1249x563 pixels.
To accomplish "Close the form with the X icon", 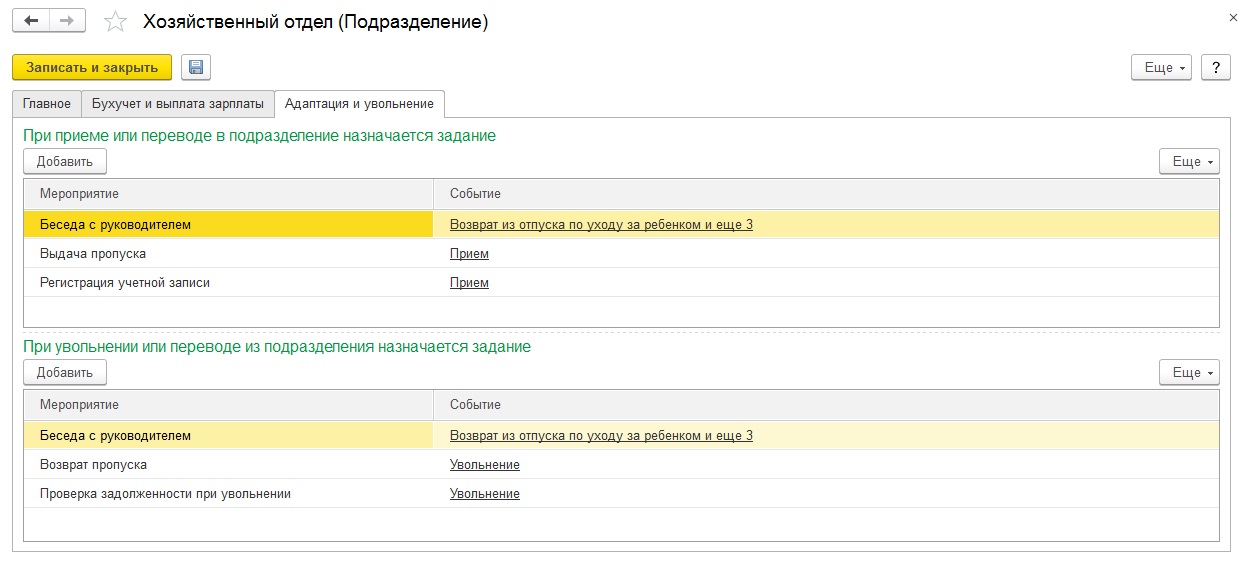I will pos(1230,18).
